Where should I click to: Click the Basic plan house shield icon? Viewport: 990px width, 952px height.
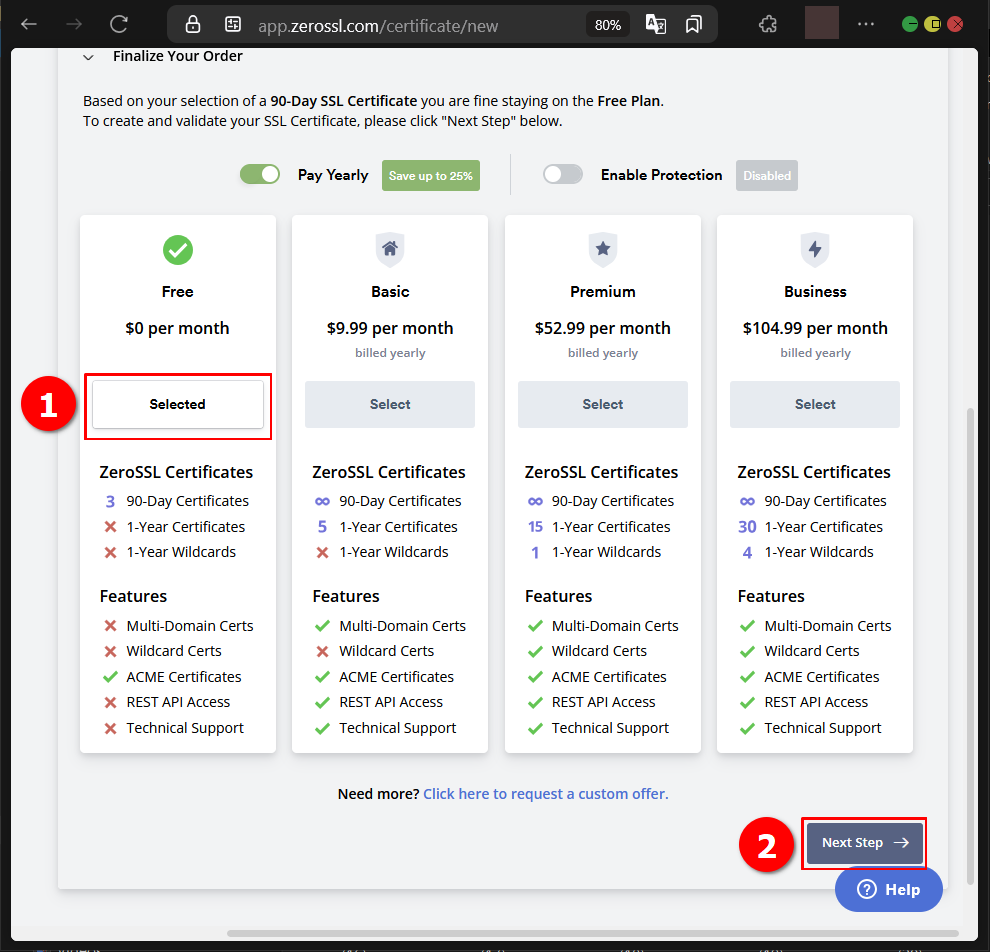(390, 249)
